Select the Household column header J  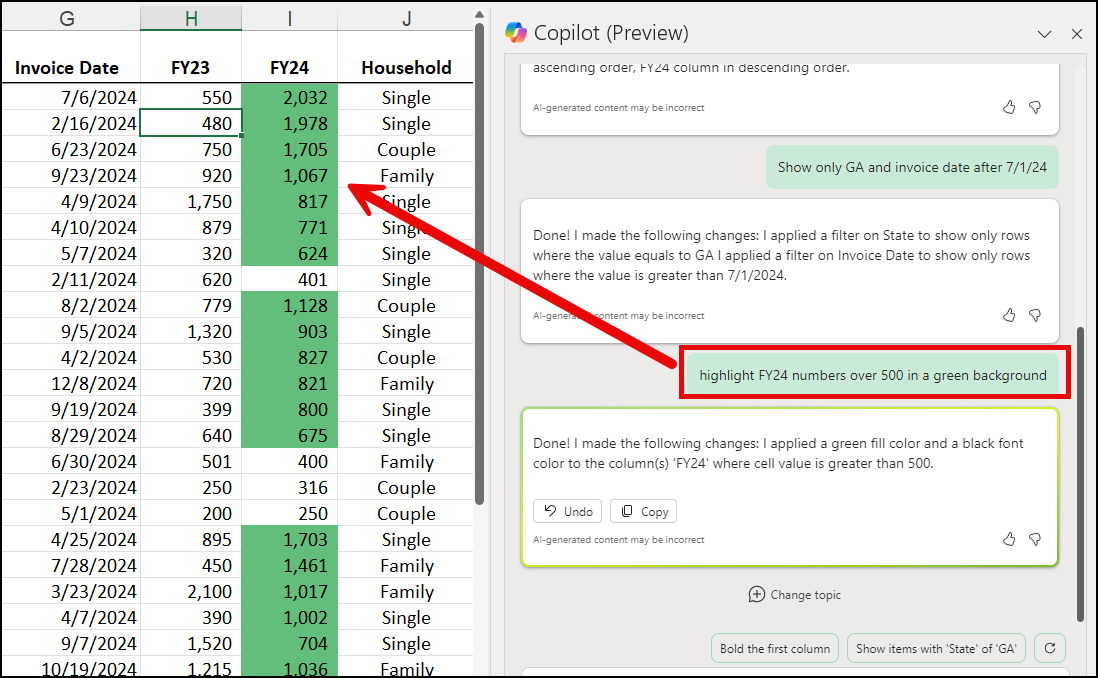tap(406, 17)
